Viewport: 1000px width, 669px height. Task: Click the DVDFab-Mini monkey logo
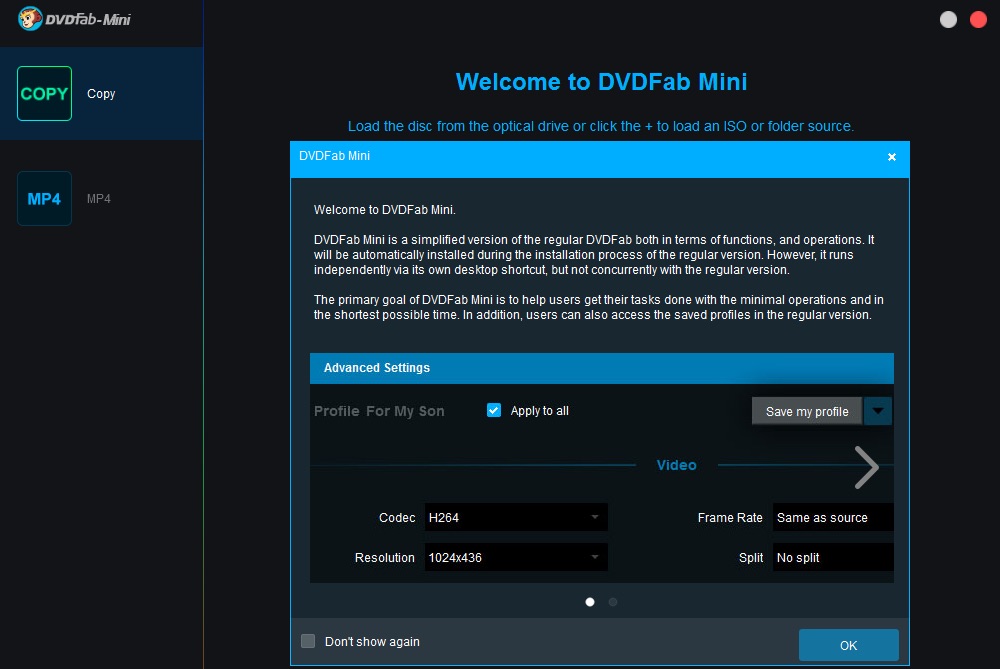click(x=29, y=18)
